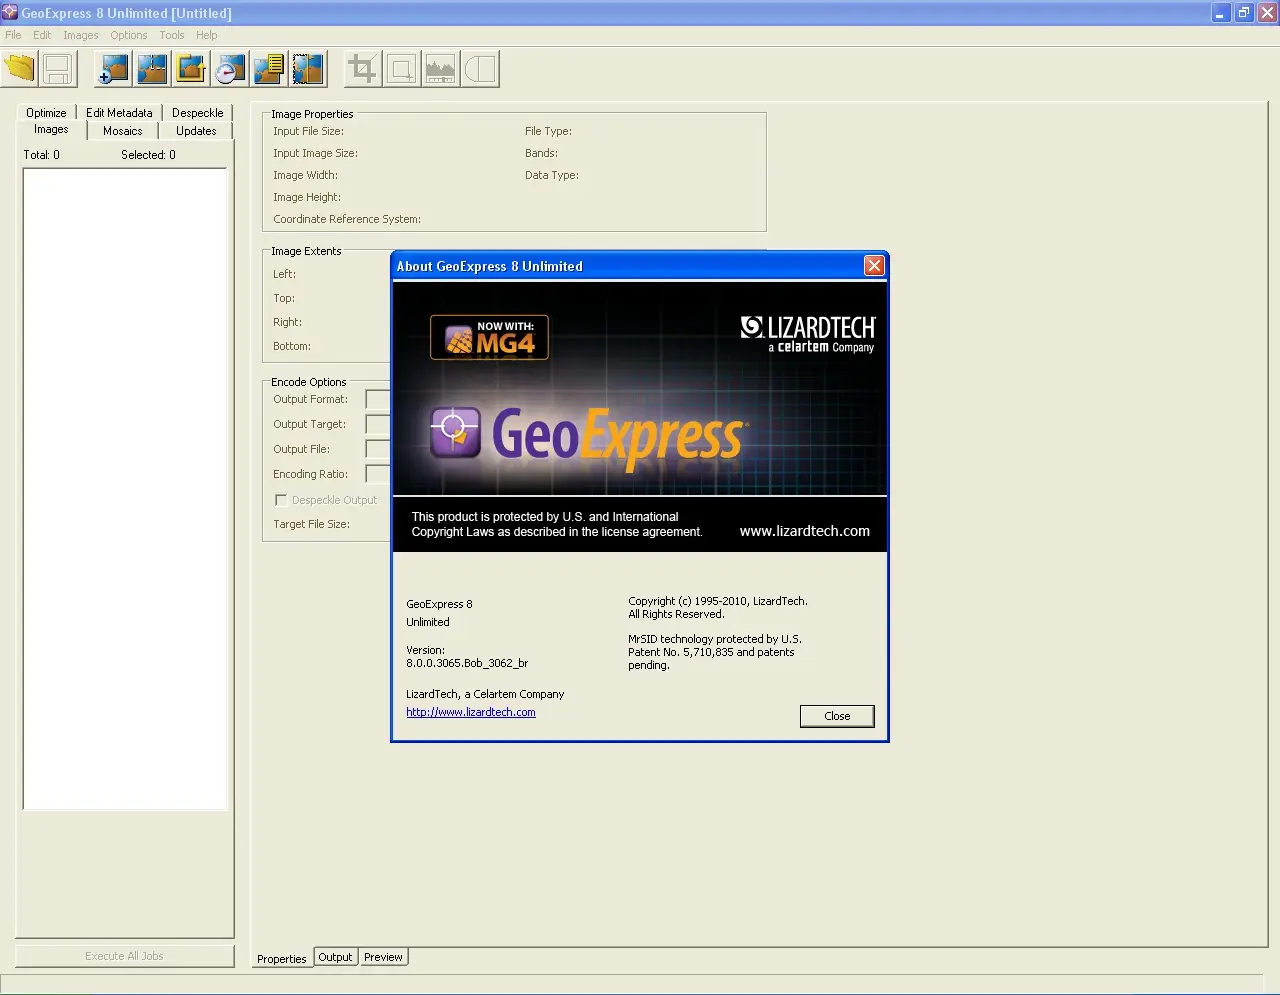Click Close in the About dialog

click(837, 716)
